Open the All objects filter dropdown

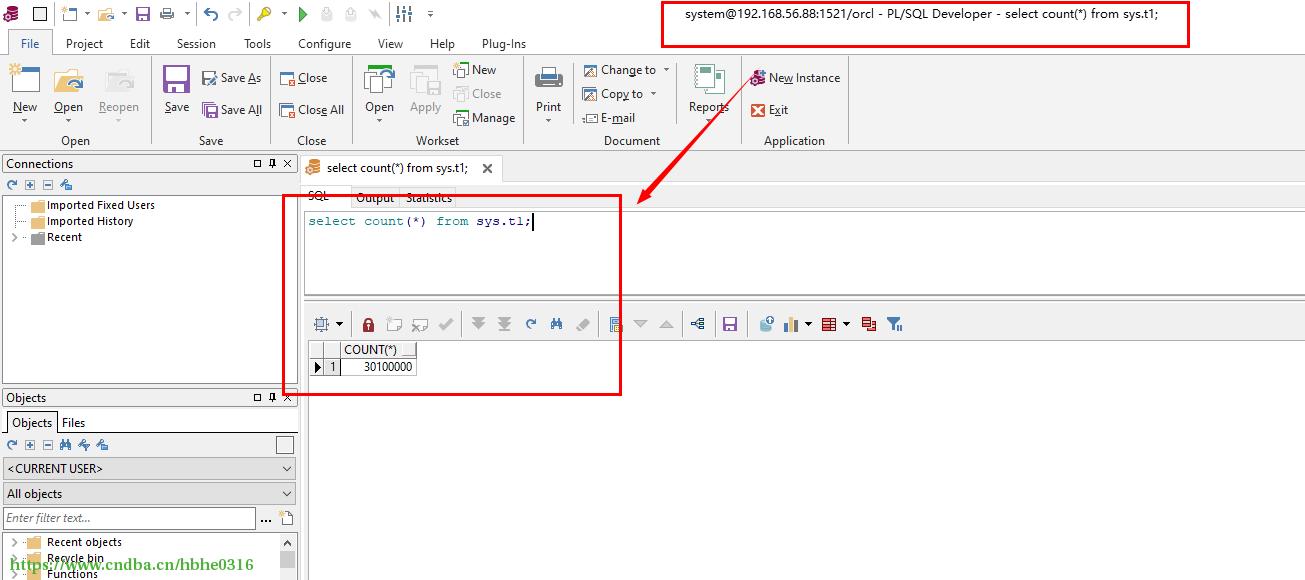[149, 493]
